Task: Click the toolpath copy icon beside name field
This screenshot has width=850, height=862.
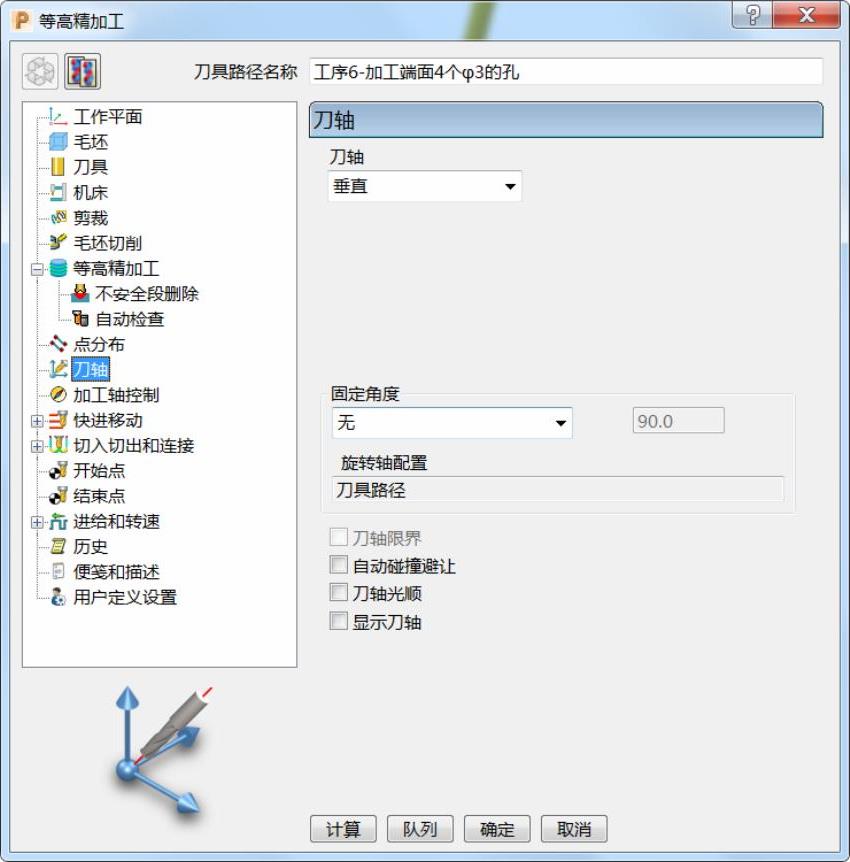Action: [x=82, y=71]
